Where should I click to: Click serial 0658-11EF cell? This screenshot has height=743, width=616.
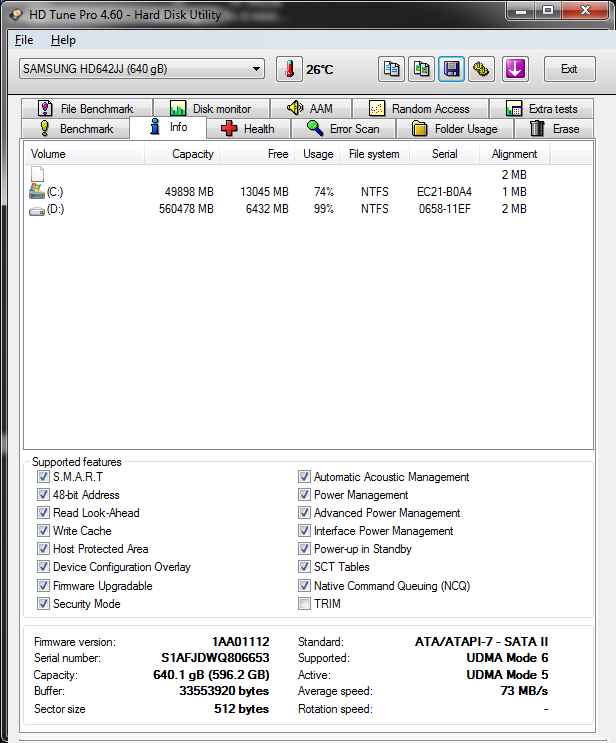click(445, 209)
